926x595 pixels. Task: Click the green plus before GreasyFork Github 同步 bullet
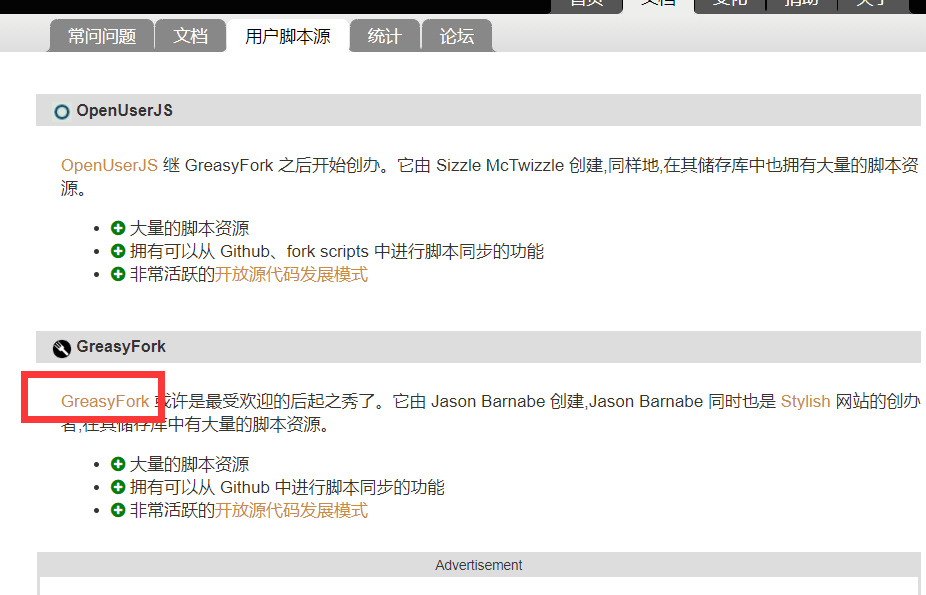[x=118, y=487]
